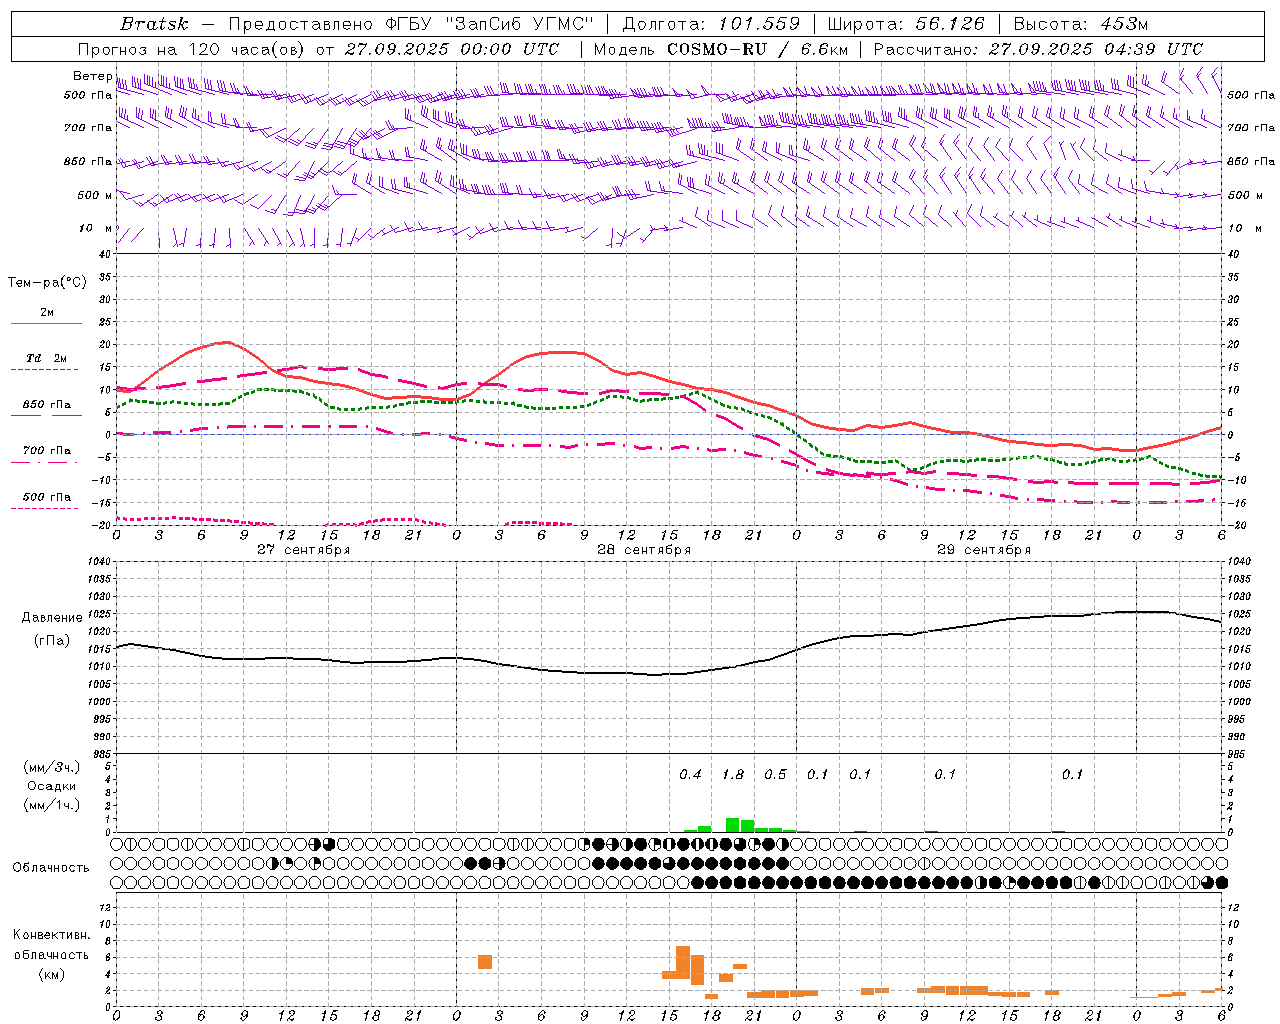Click the Прогноз на 120 часа(ов) text
The width and height of the screenshot is (1280, 1024).
[x=192, y=49]
